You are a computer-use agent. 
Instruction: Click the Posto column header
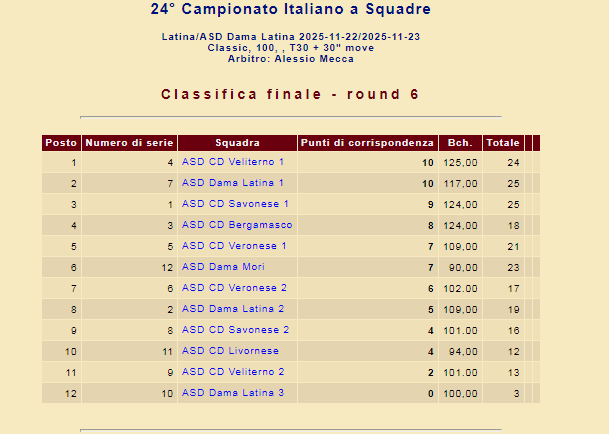click(61, 143)
